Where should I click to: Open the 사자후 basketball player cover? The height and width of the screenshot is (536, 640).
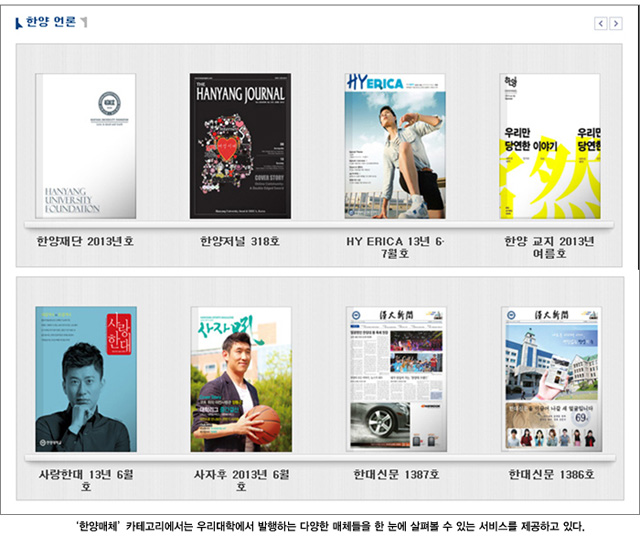pos(240,379)
